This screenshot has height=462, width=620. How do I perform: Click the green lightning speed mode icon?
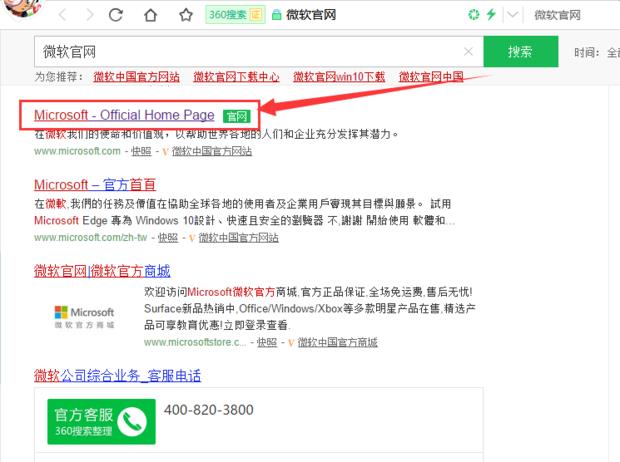coord(491,15)
